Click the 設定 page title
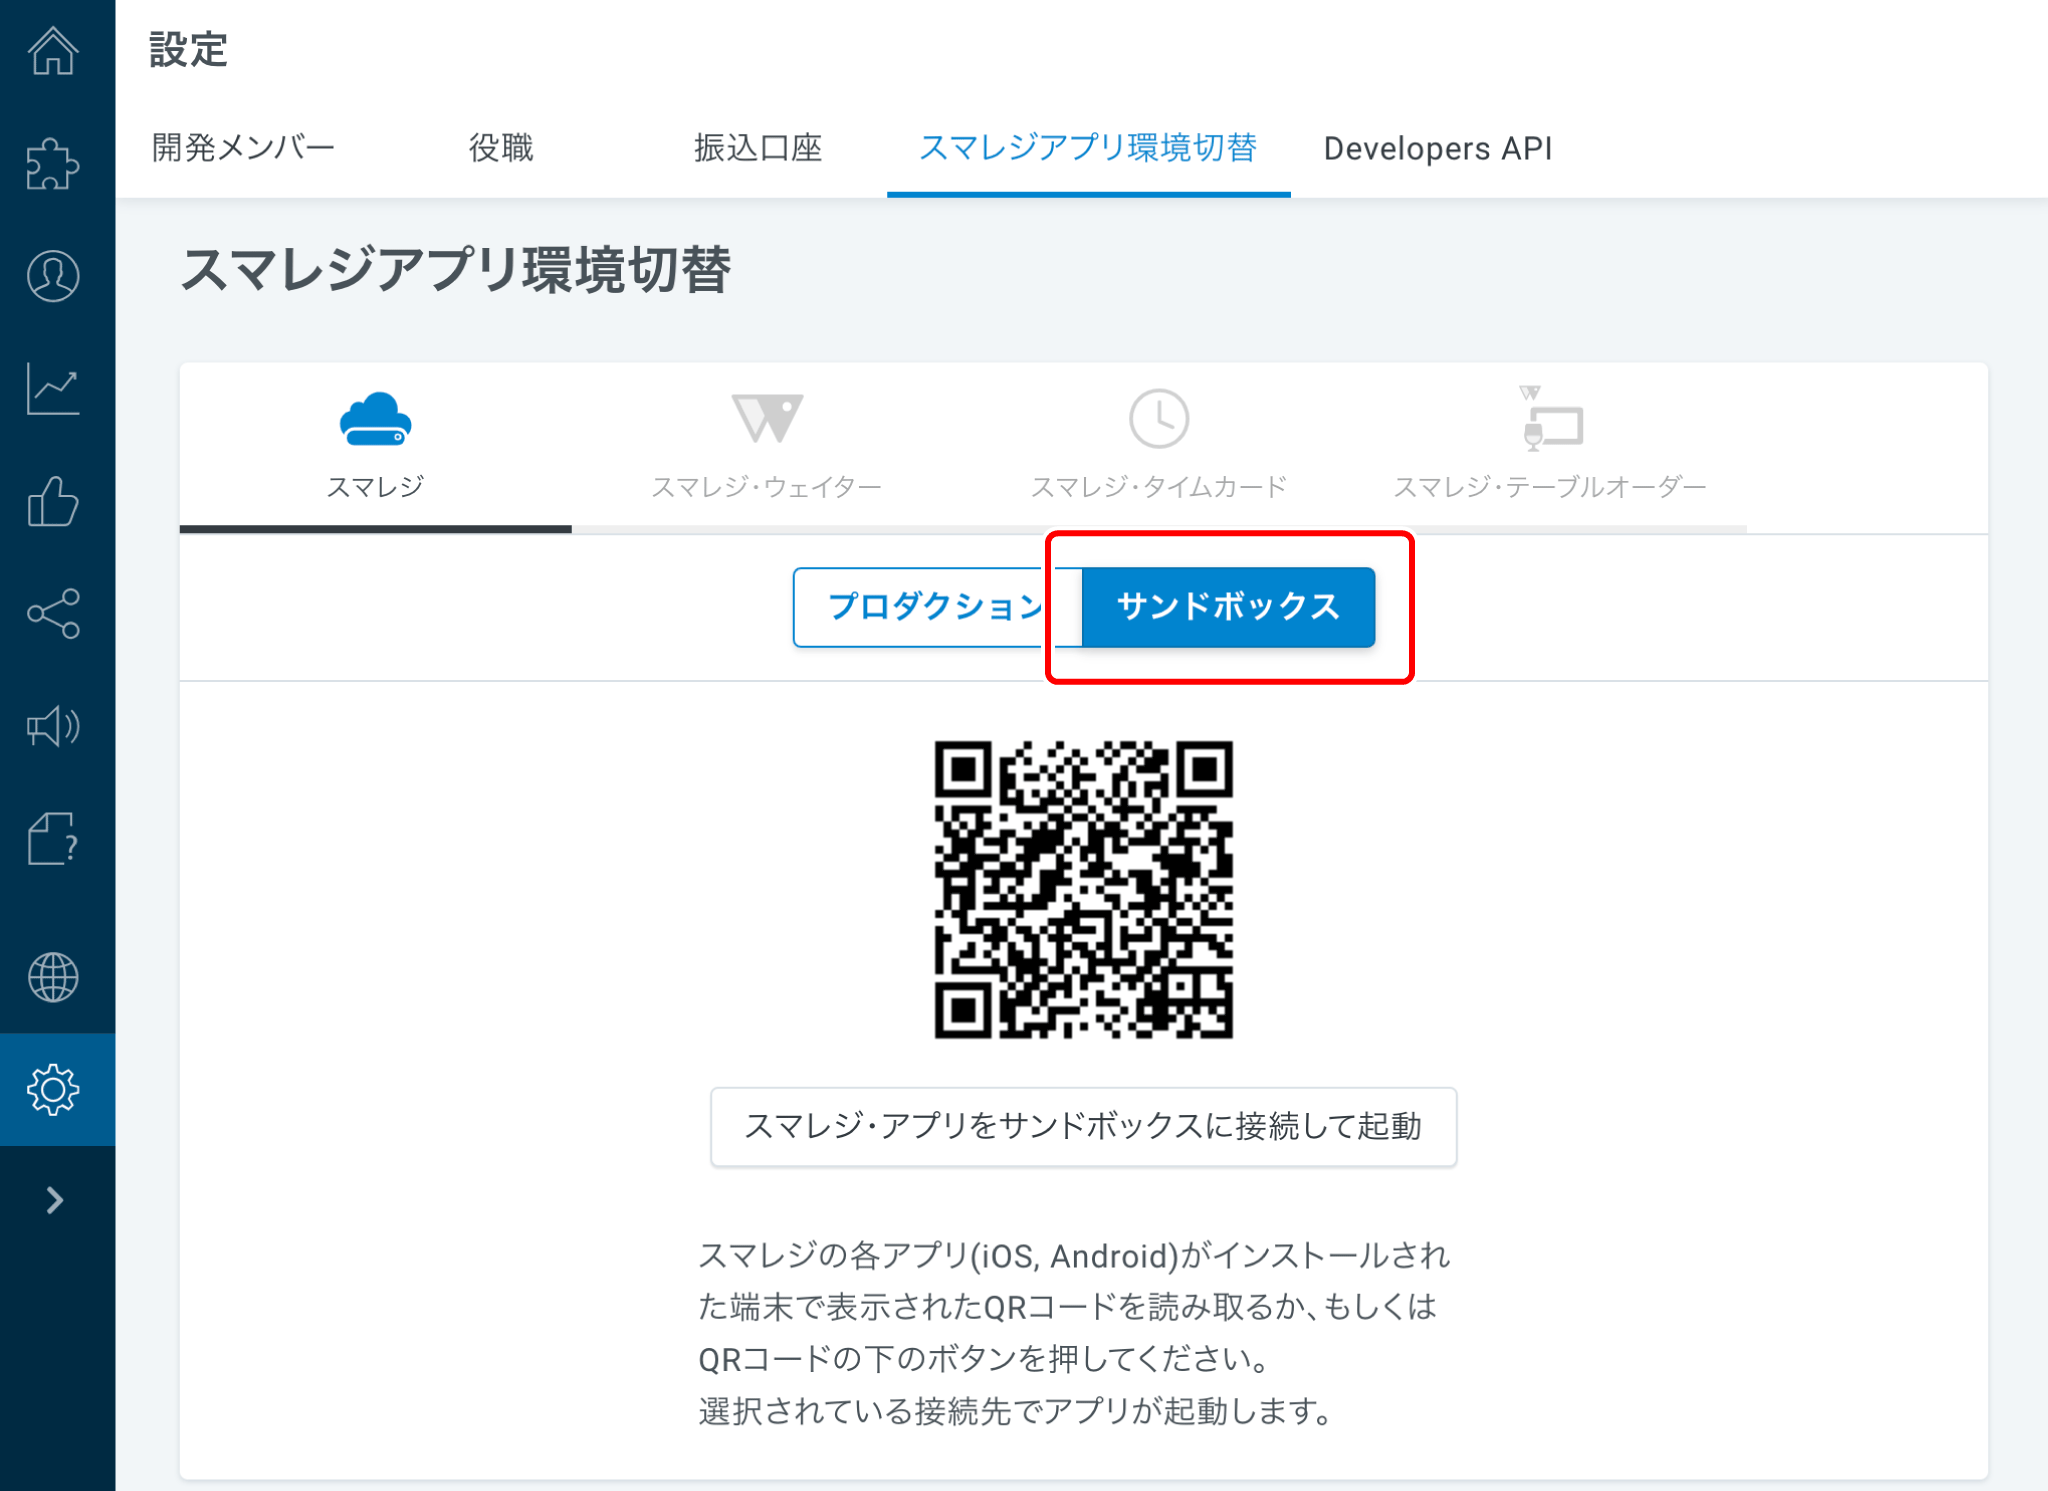This screenshot has width=2048, height=1491. [189, 49]
